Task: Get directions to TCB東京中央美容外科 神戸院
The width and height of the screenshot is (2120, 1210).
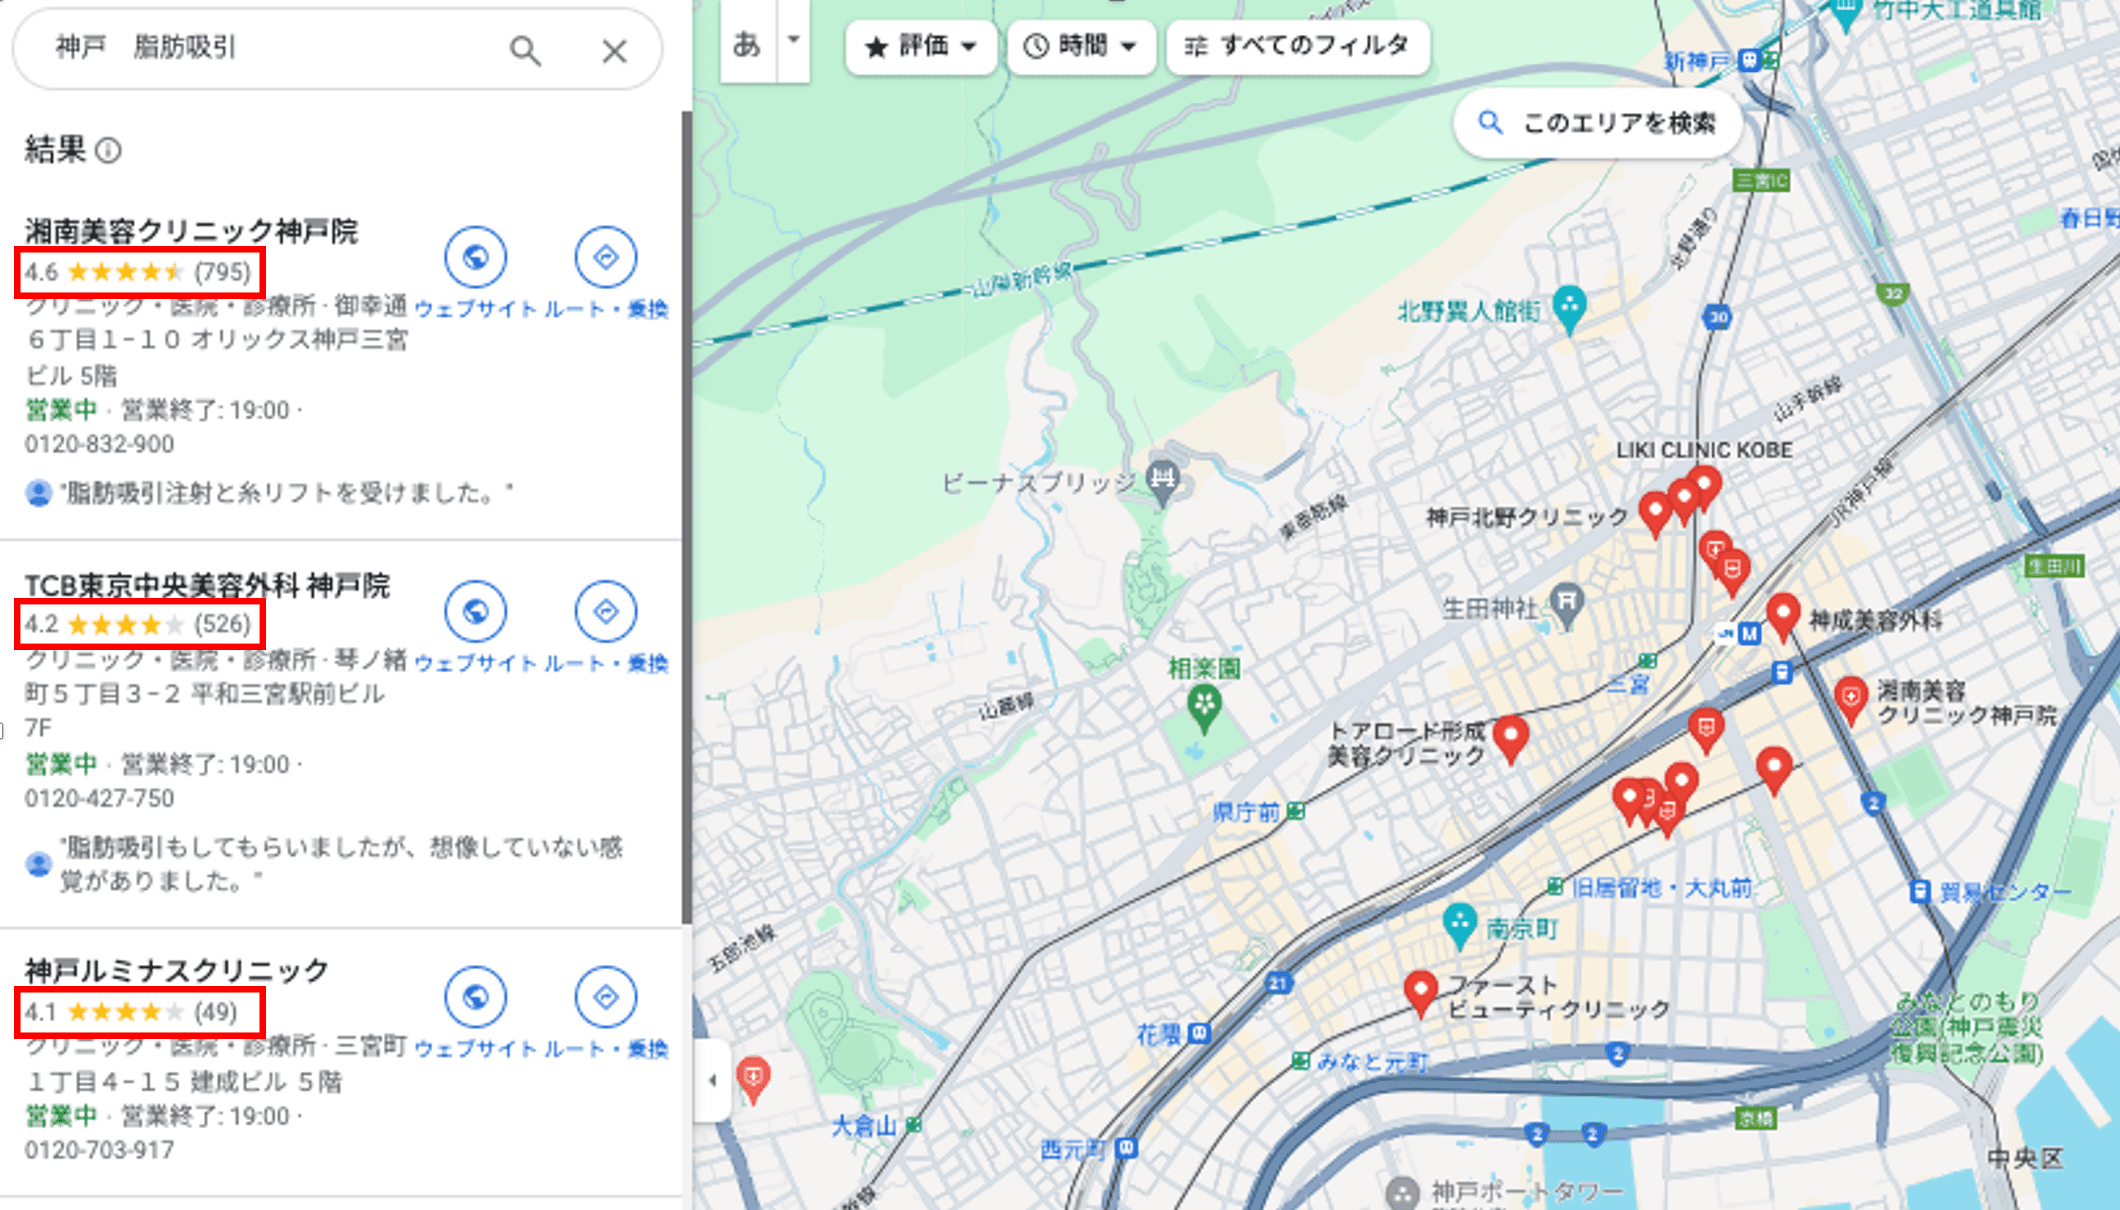Action: coord(605,611)
